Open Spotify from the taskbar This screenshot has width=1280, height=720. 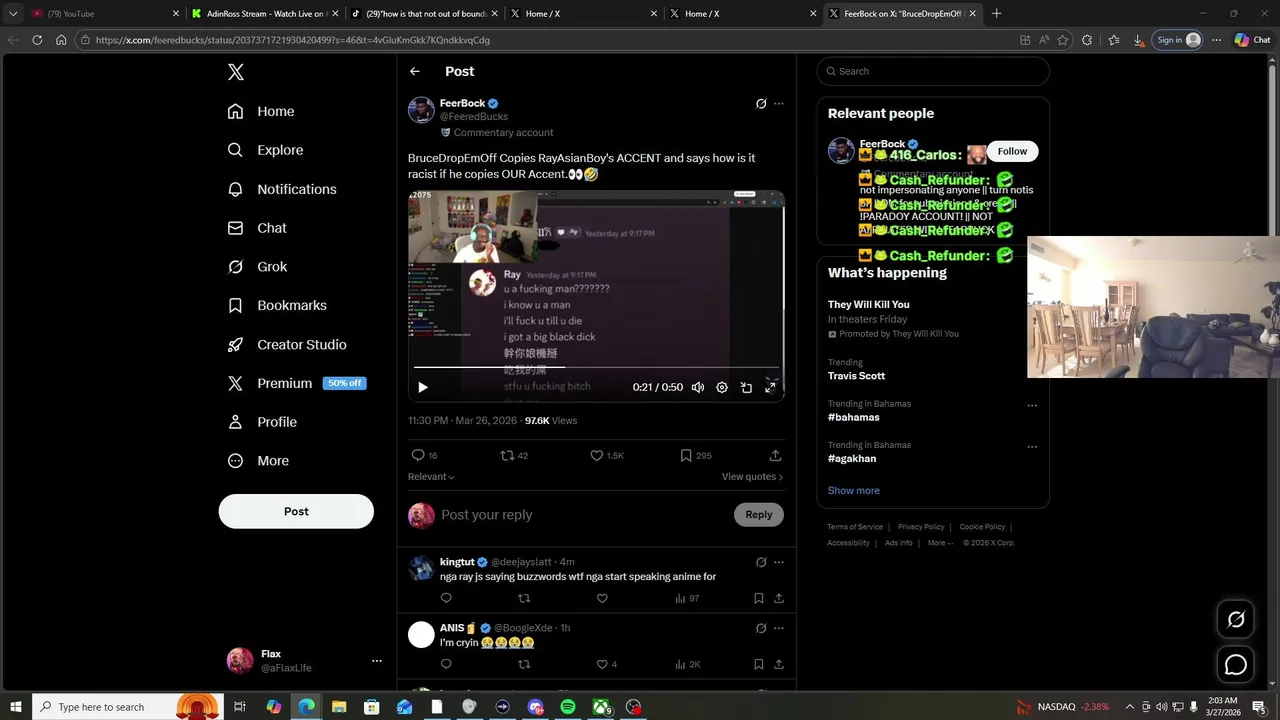(x=568, y=707)
